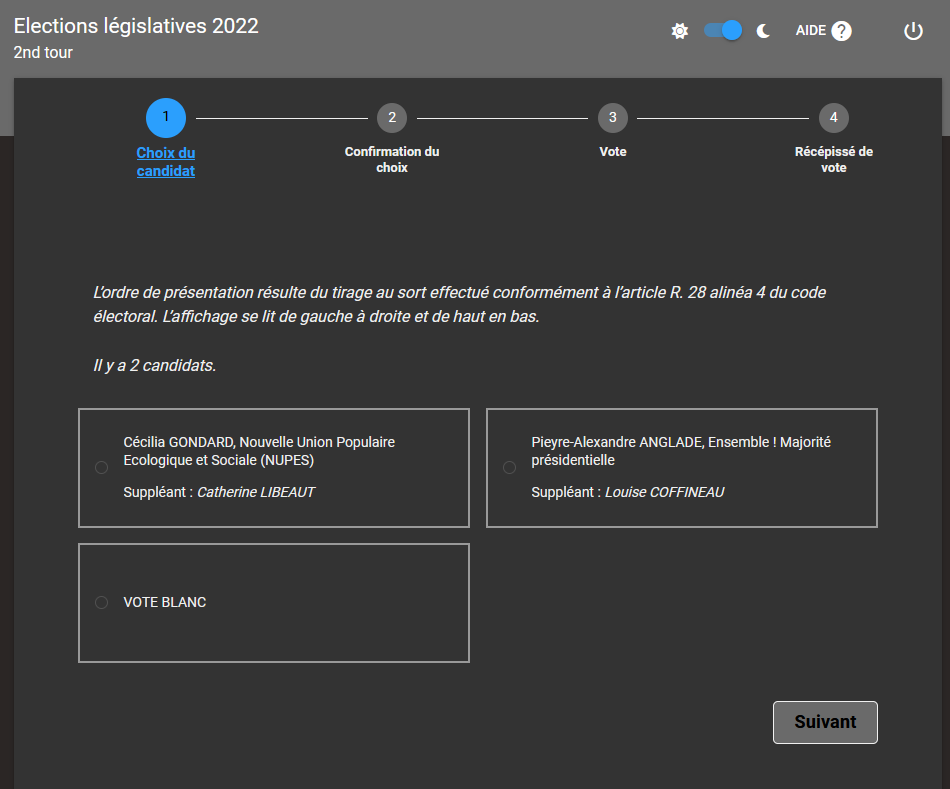Click step 3 Vote circle
Viewport: 950px width, 789px height.
612,118
